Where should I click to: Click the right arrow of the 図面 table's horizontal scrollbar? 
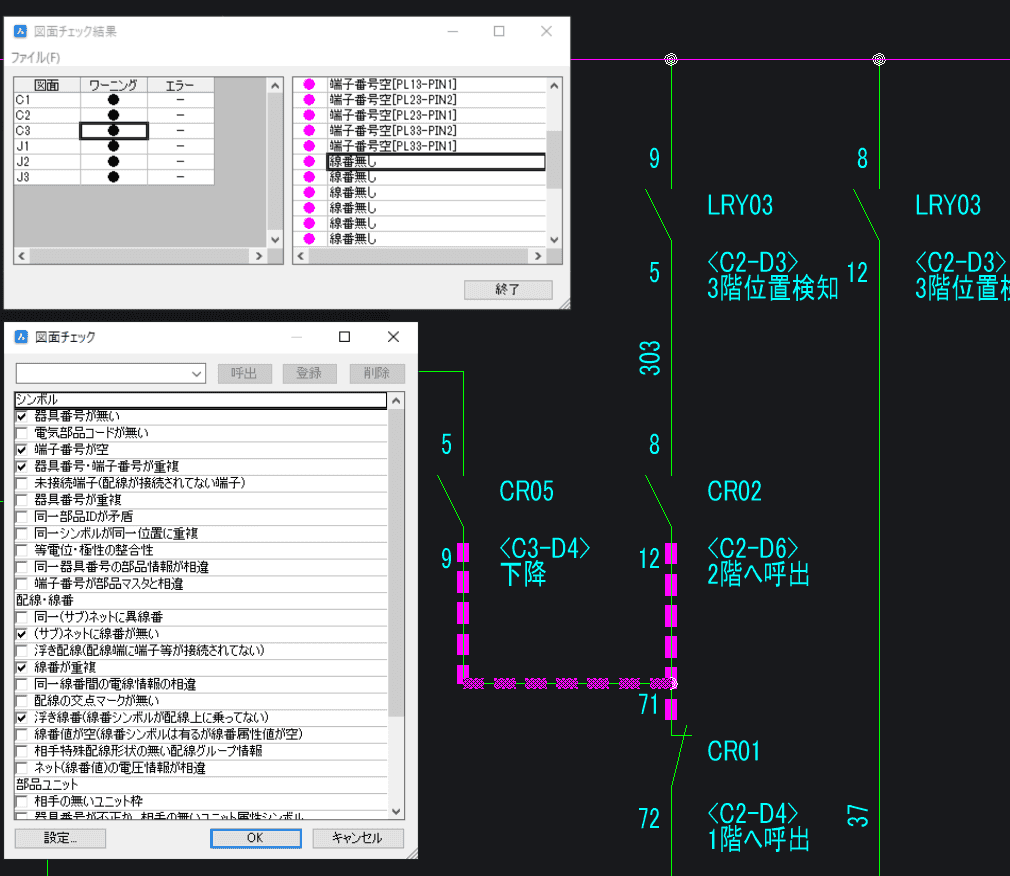coord(259,256)
